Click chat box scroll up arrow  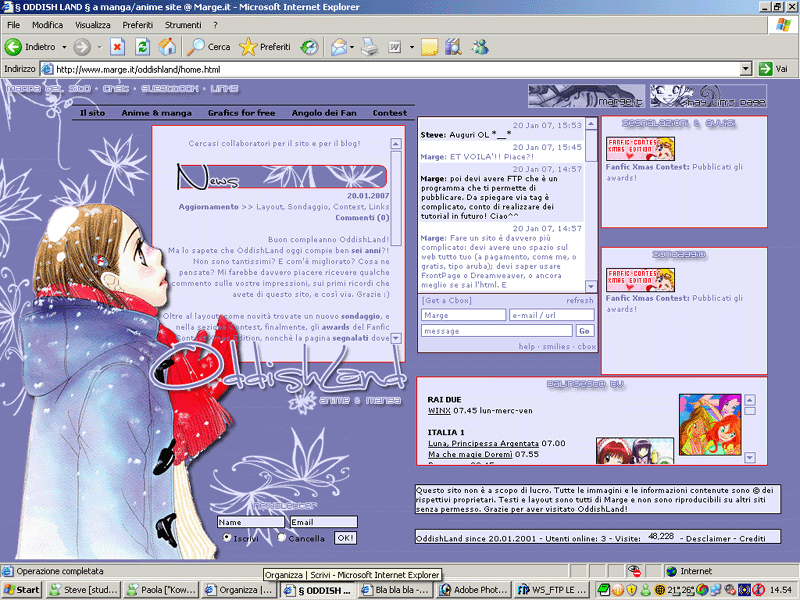pyautogui.click(x=591, y=123)
